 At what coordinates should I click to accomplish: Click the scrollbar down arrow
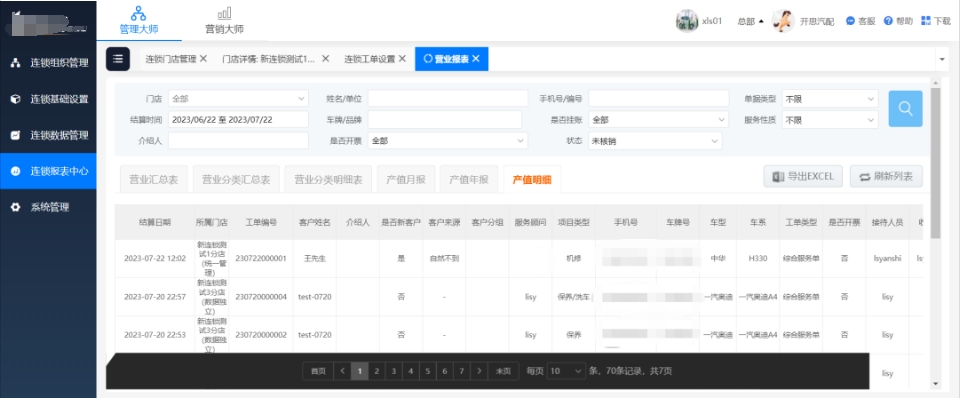tap(935, 383)
